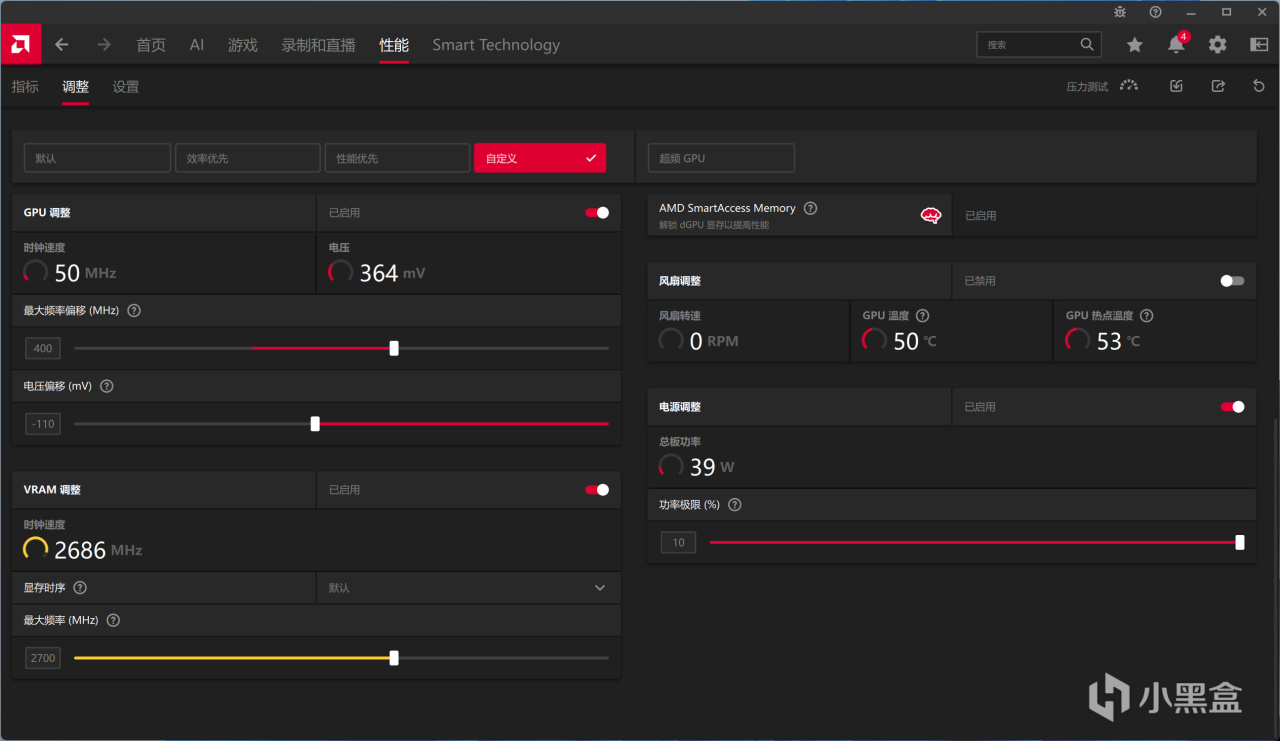Open the 首页 tab
Screen dimensions: 1280x741
click(x=151, y=45)
